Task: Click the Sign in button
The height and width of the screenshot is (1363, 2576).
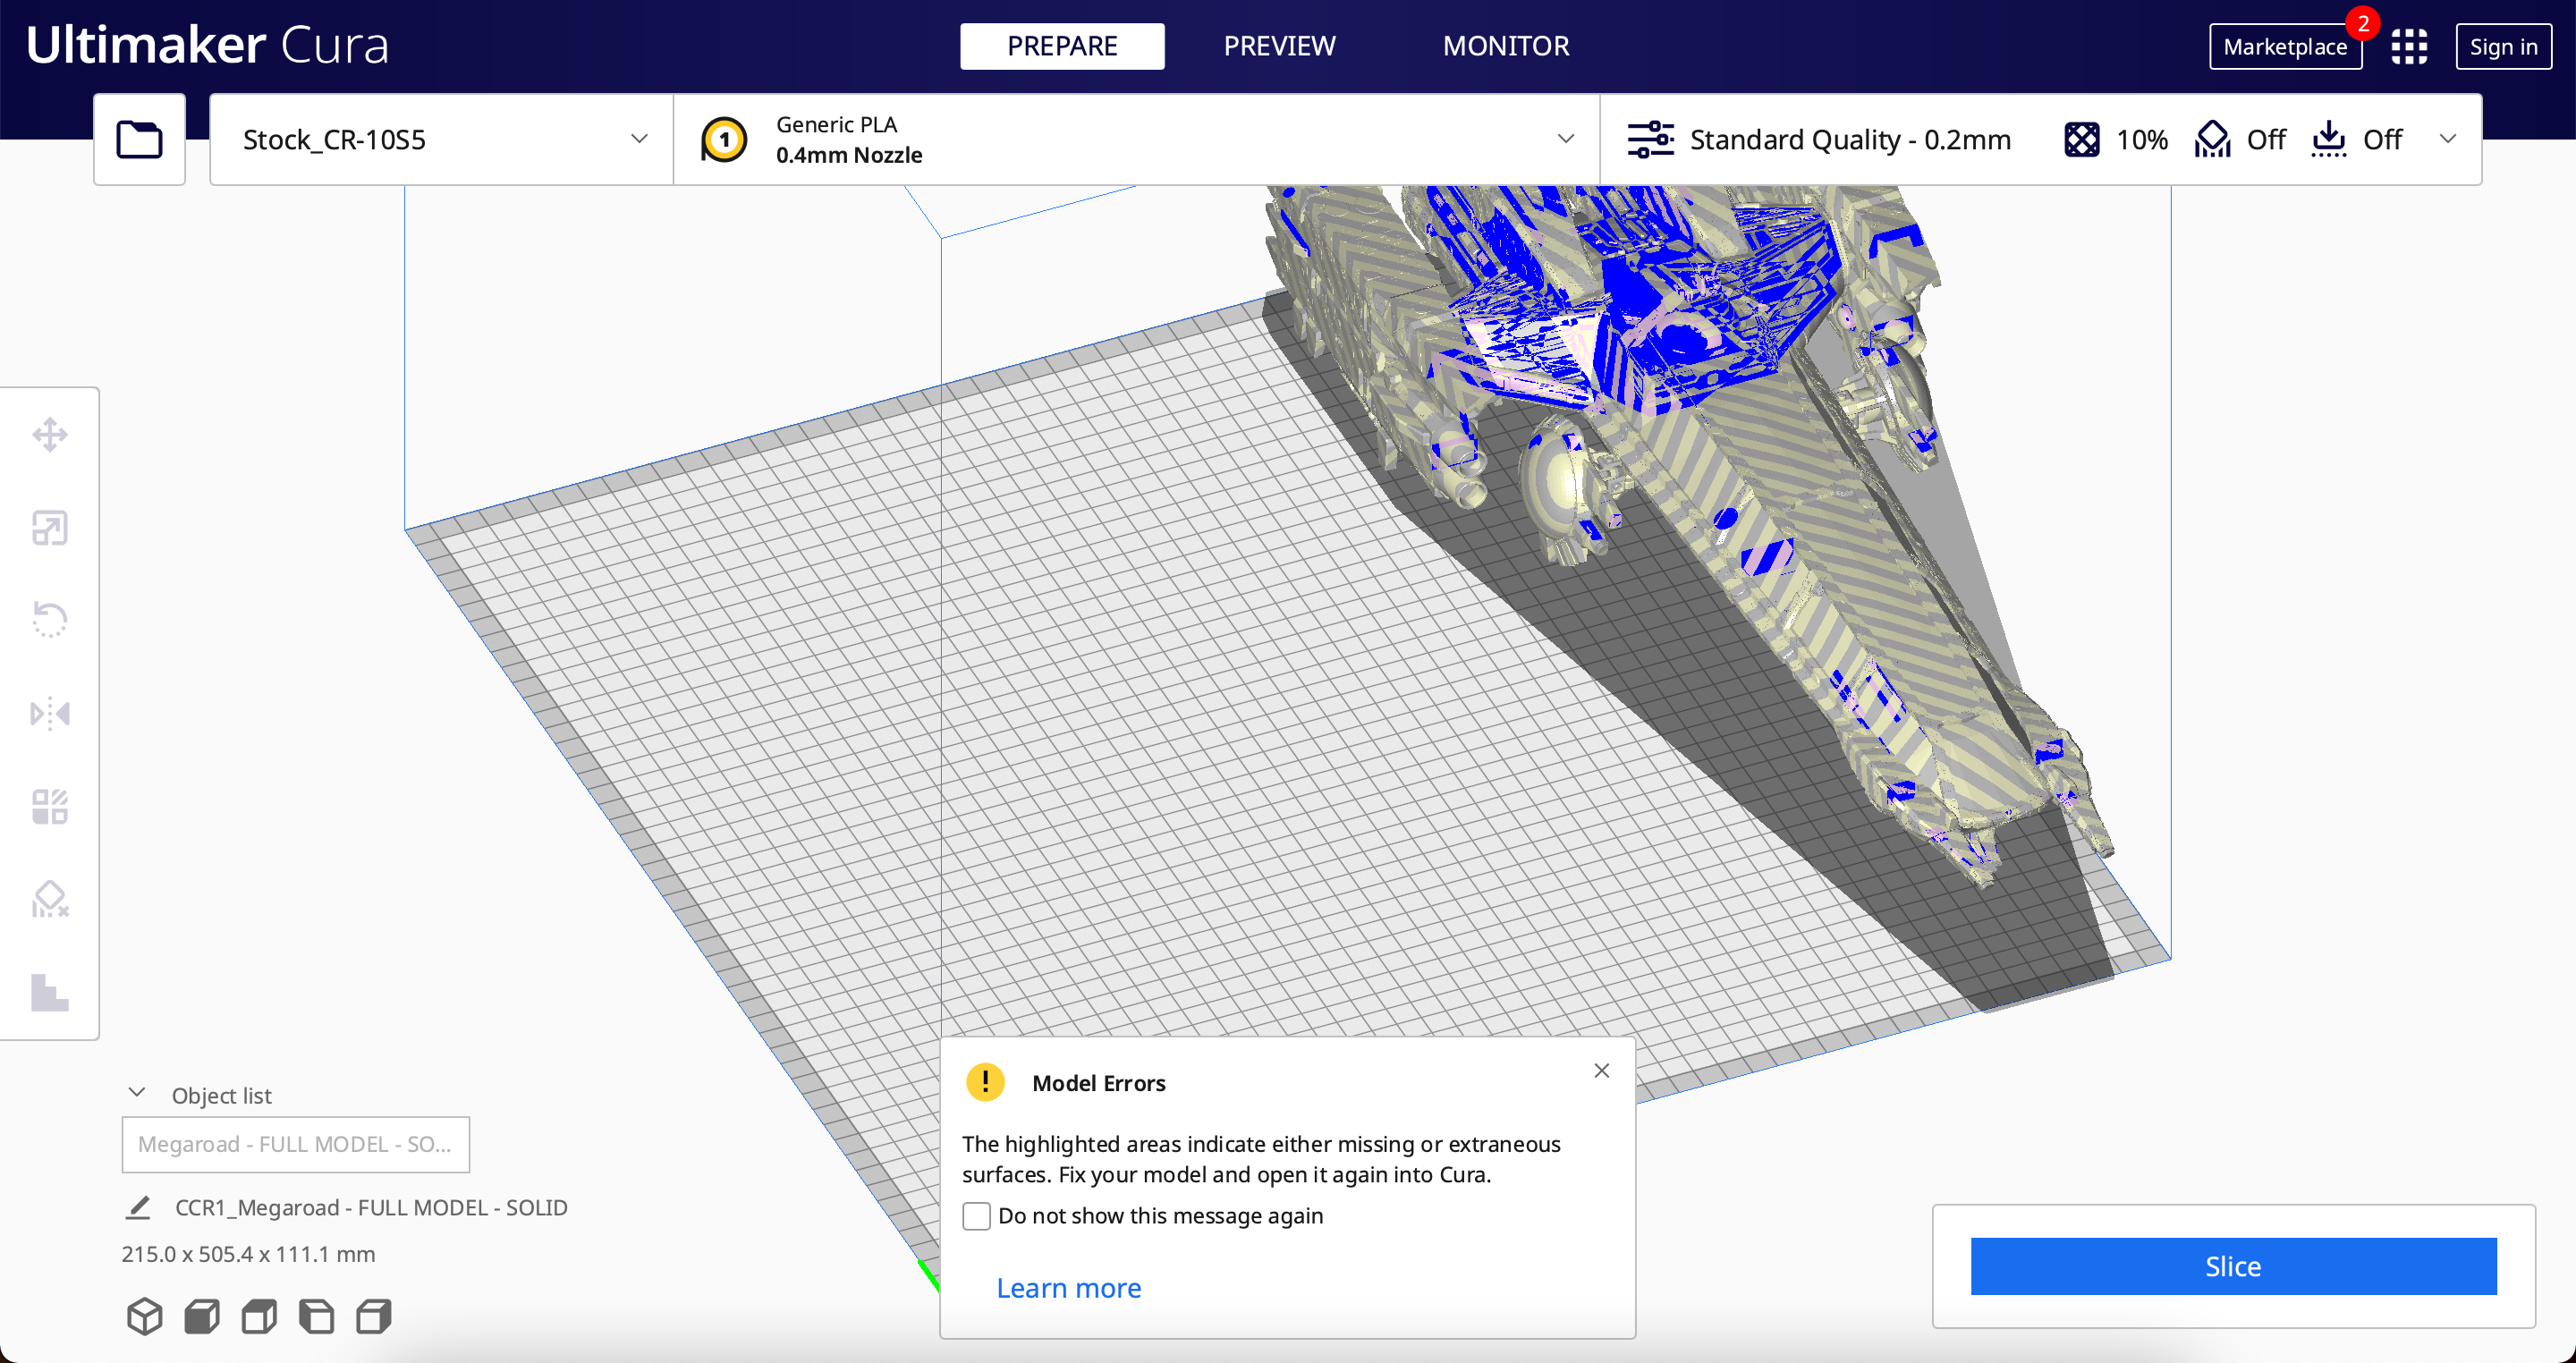Action: click(x=2503, y=47)
